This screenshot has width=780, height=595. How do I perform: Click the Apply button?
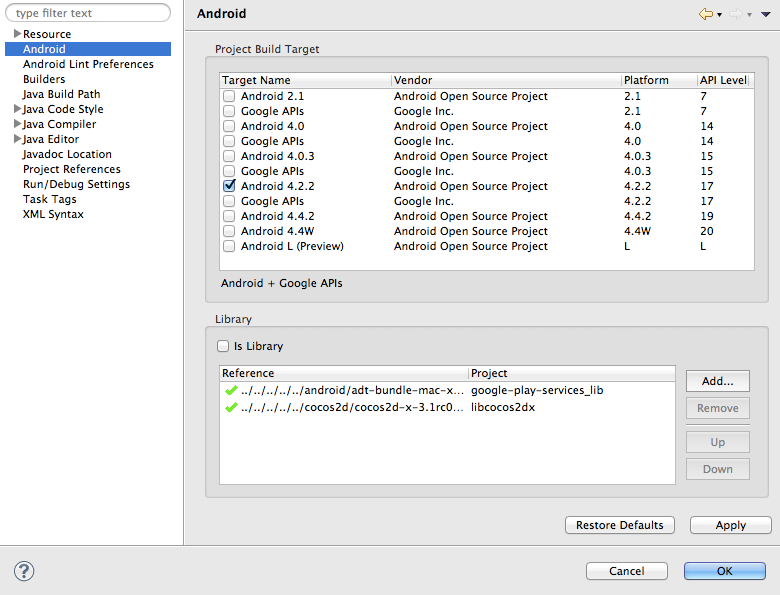click(x=730, y=525)
